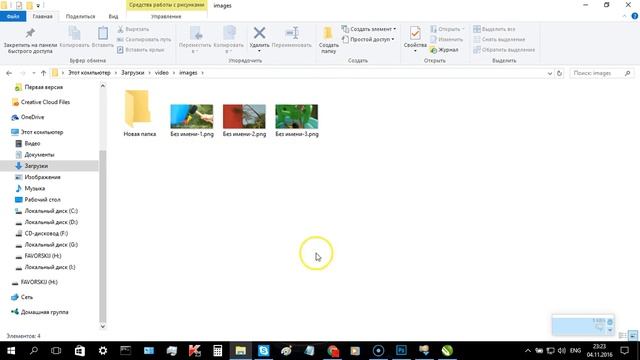Collapse the ribbon with the chevron

tap(624, 16)
